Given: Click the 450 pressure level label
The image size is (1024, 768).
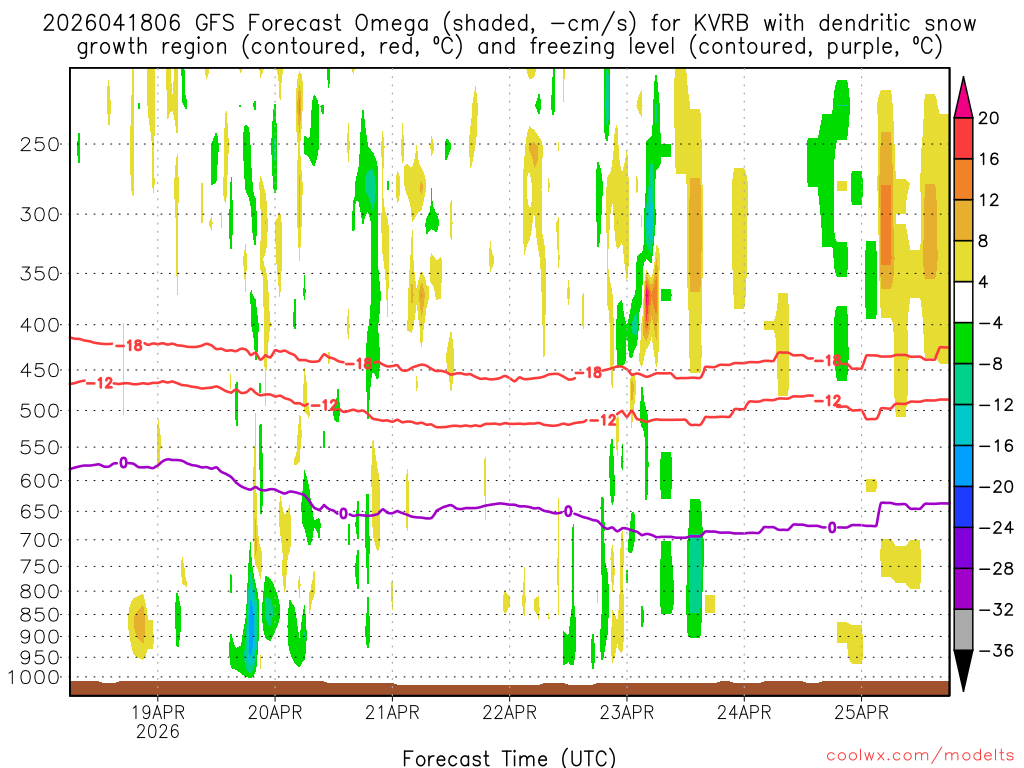Looking at the screenshot, I should coord(40,370).
